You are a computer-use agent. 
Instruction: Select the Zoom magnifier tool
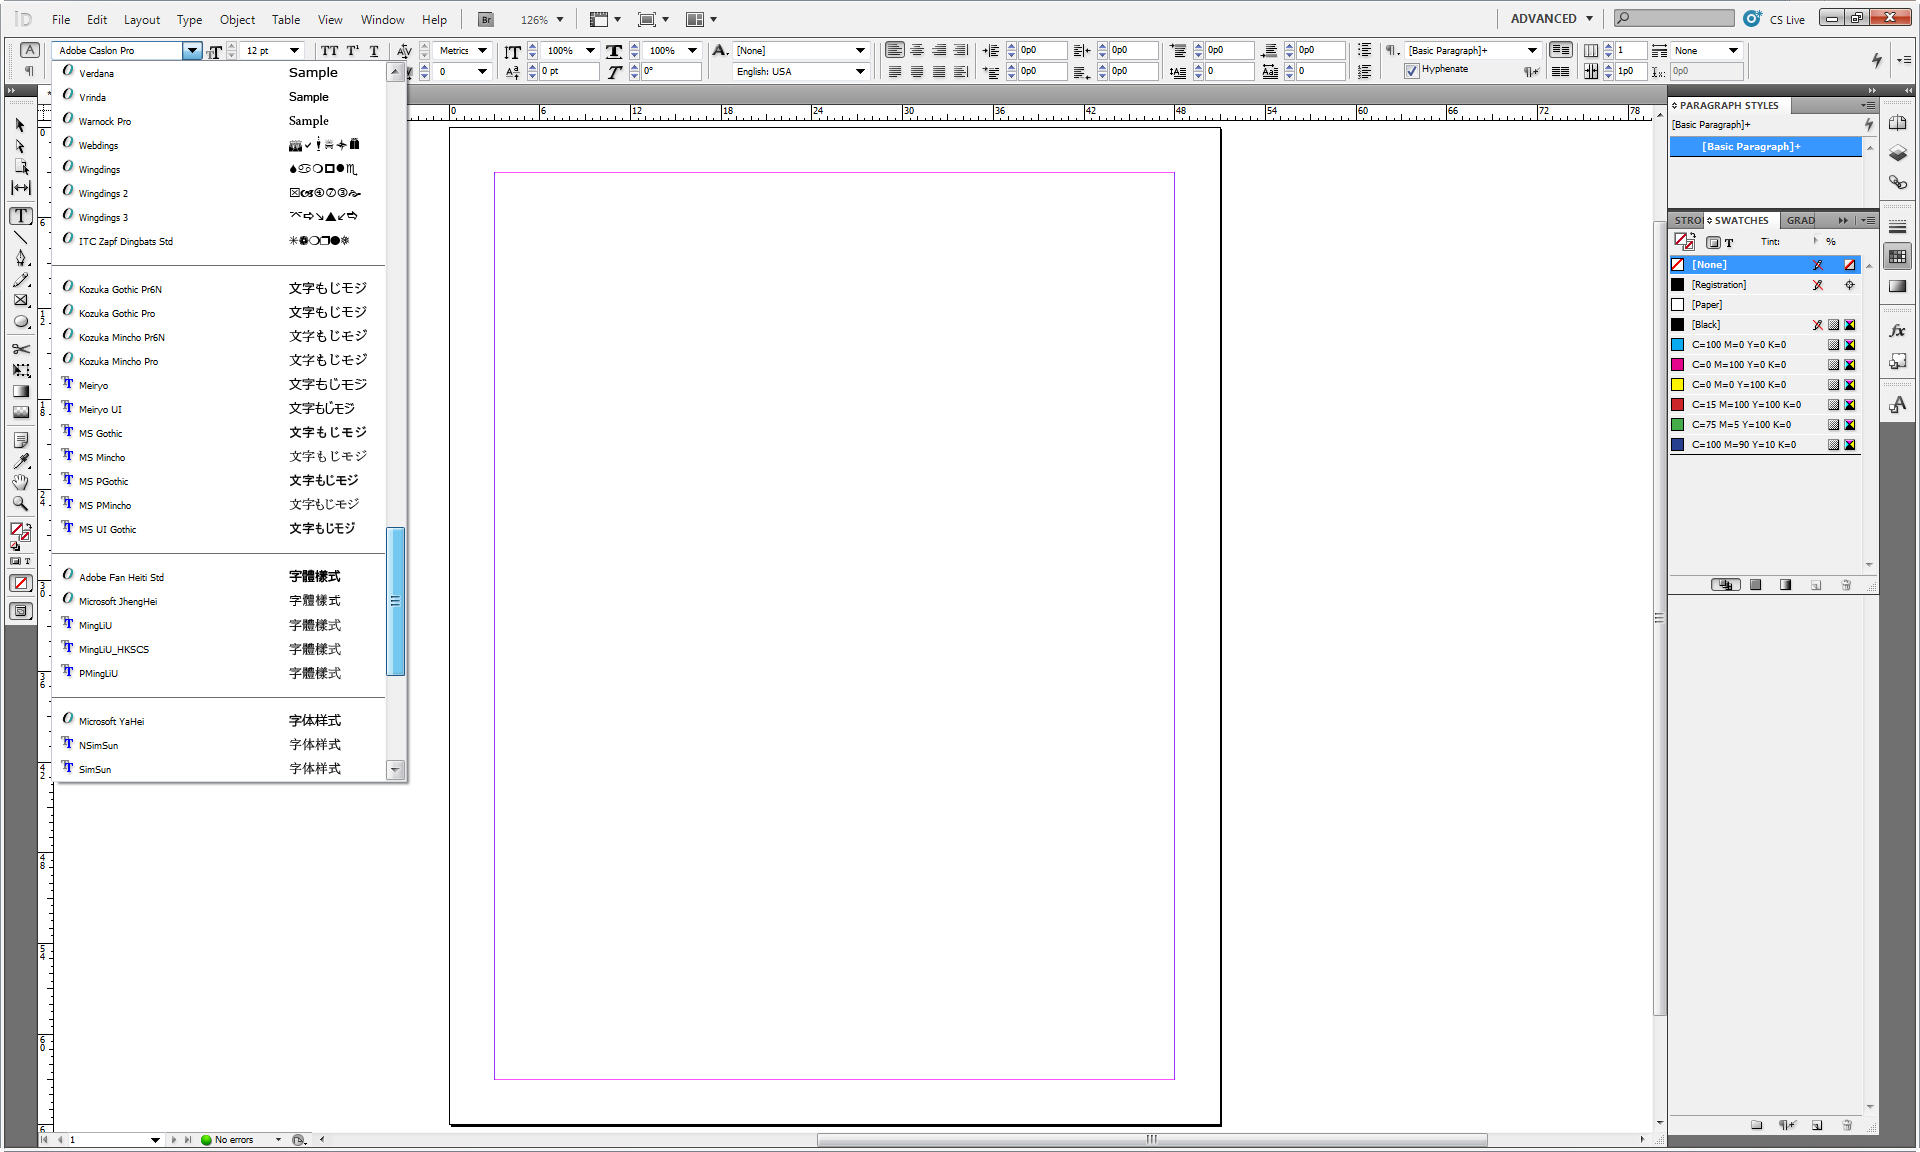pos(20,503)
